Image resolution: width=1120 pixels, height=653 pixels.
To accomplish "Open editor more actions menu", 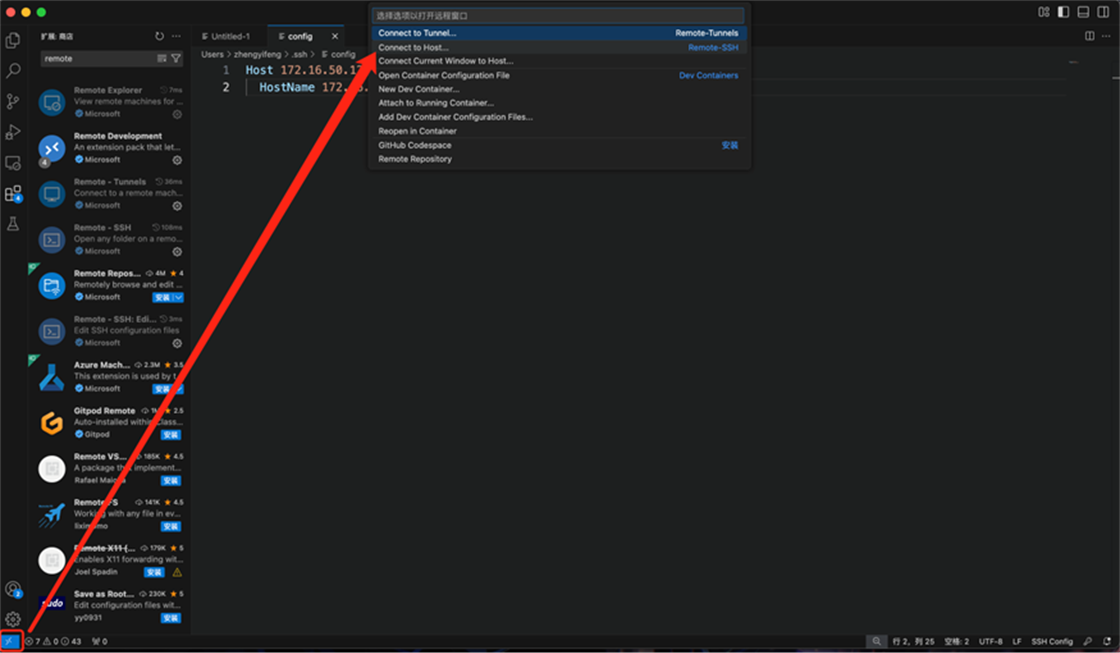I will tap(1106, 36).
